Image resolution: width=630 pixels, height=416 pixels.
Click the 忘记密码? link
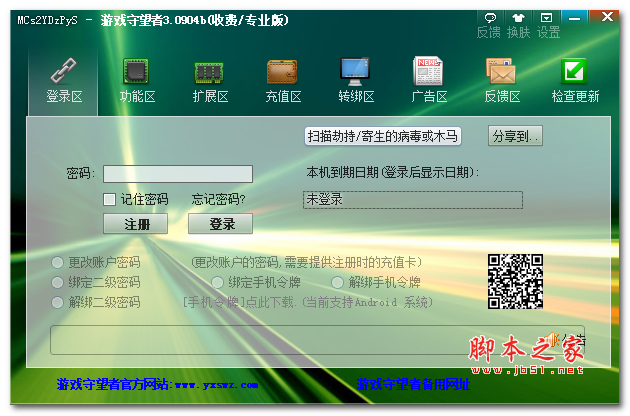(218, 199)
